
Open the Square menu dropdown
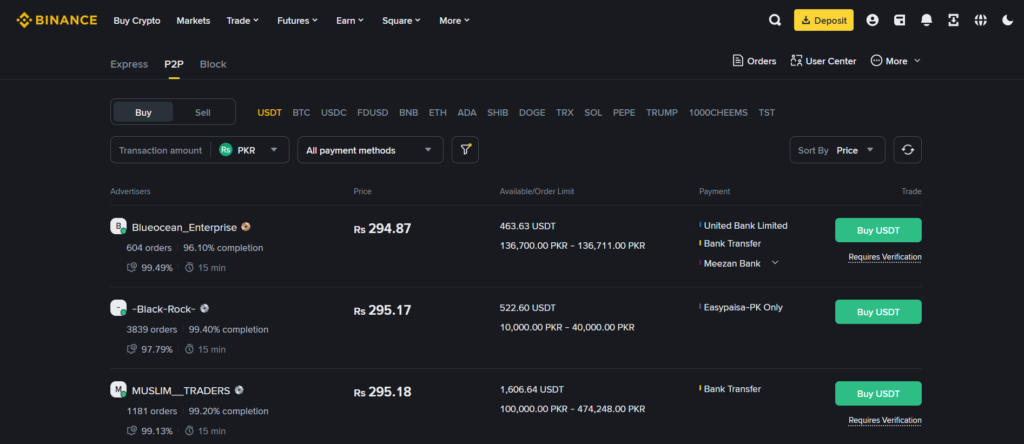[402, 20]
